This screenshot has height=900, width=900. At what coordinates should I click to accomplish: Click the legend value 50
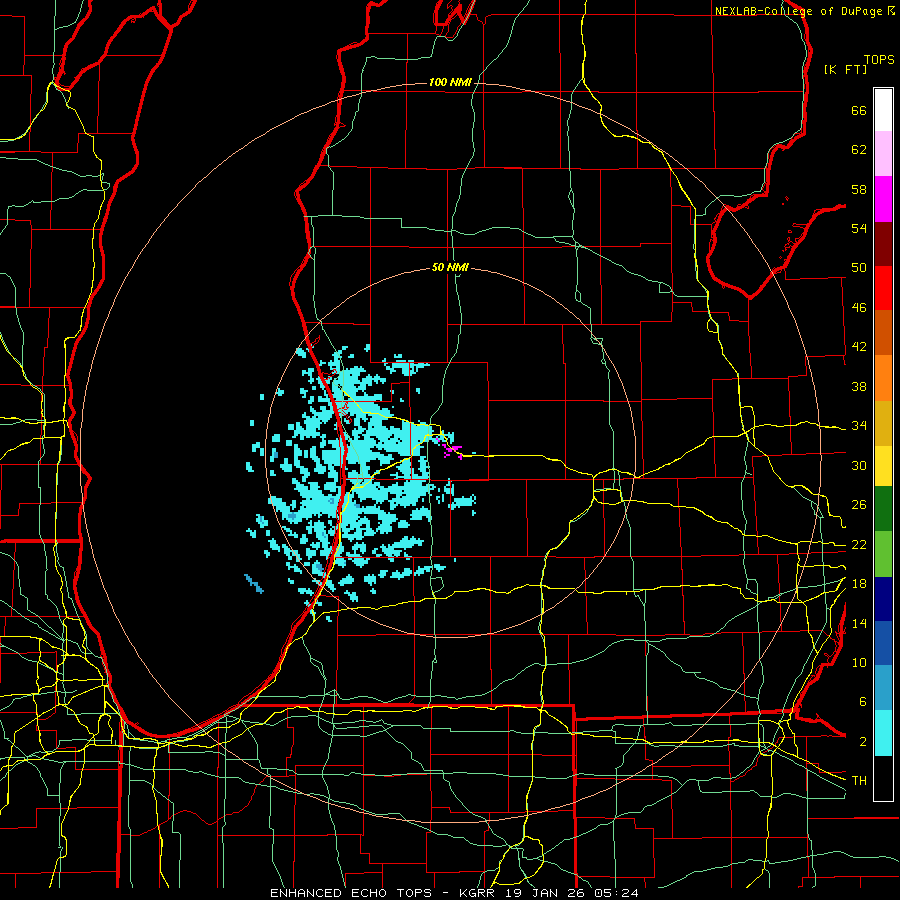tap(859, 268)
